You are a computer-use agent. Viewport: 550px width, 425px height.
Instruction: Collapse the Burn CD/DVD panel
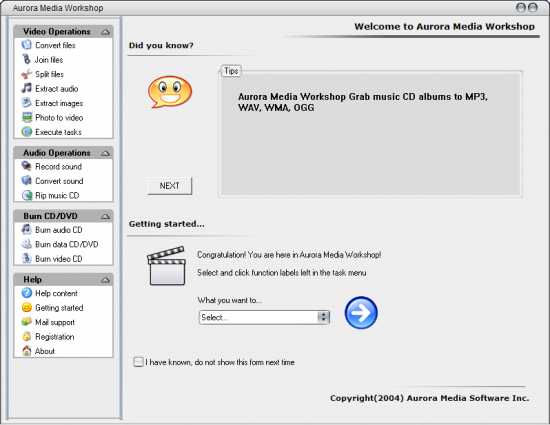pyautogui.click(x=105, y=217)
